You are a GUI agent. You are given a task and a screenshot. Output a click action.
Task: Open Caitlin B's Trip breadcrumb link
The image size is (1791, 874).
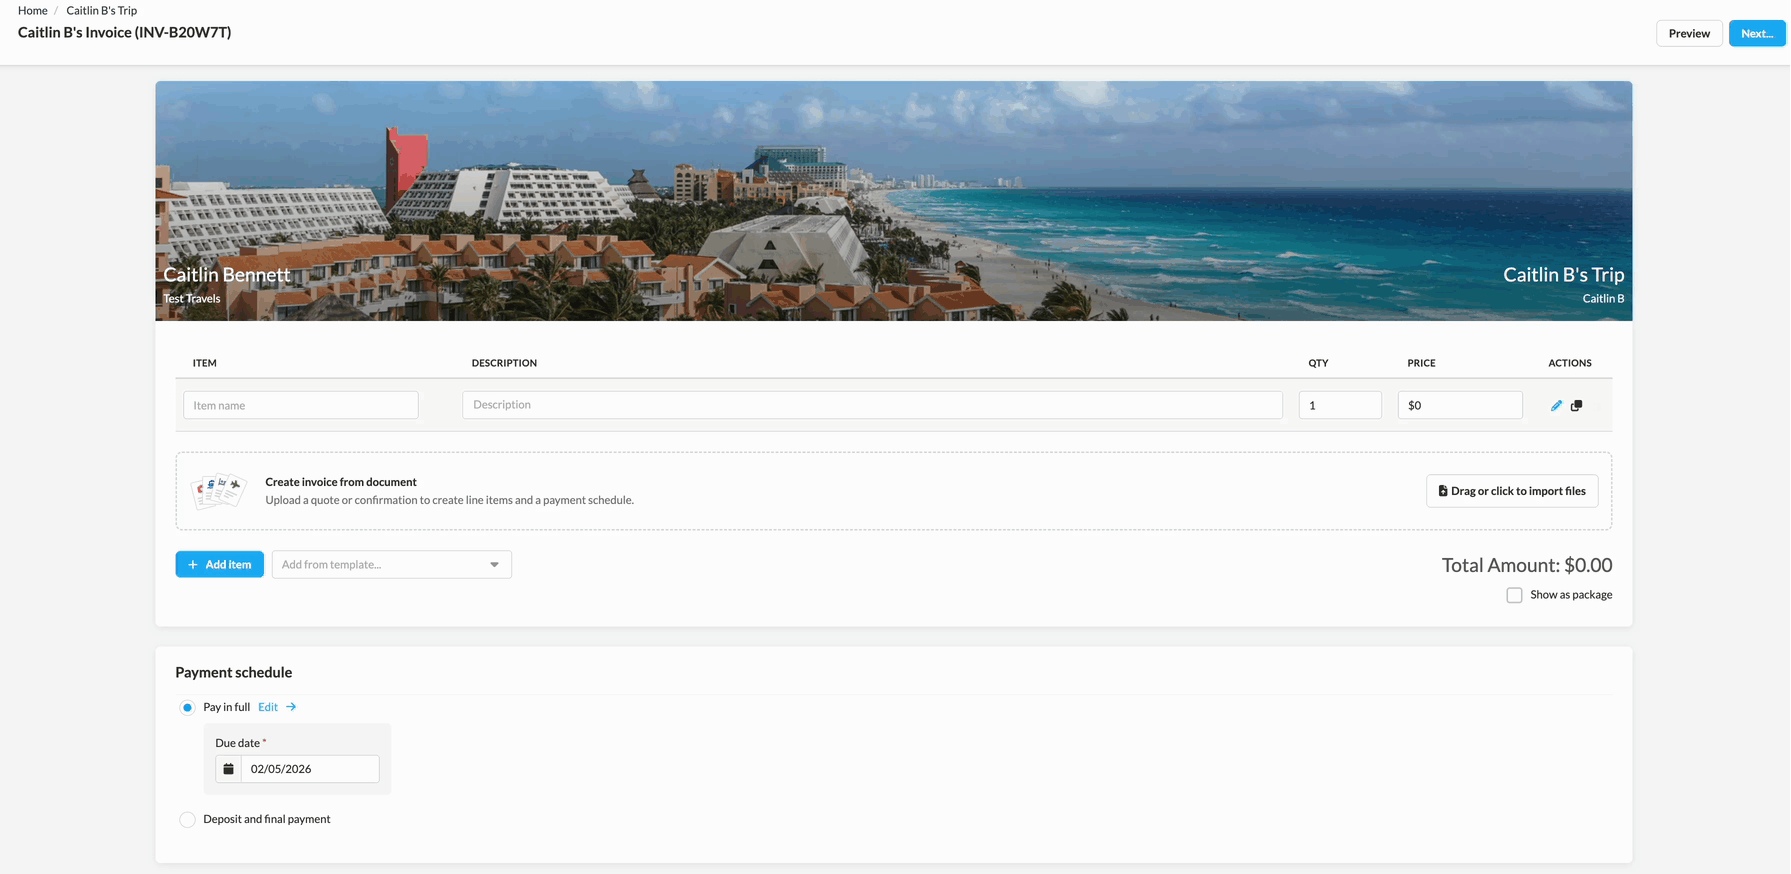tap(101, 10)
